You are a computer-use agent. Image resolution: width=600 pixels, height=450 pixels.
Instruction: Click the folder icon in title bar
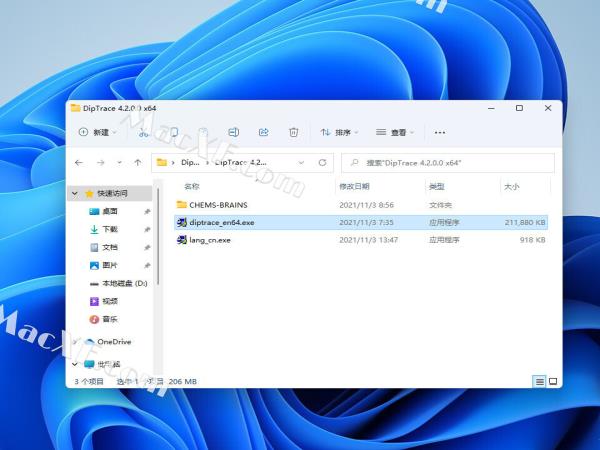[76, 108]
